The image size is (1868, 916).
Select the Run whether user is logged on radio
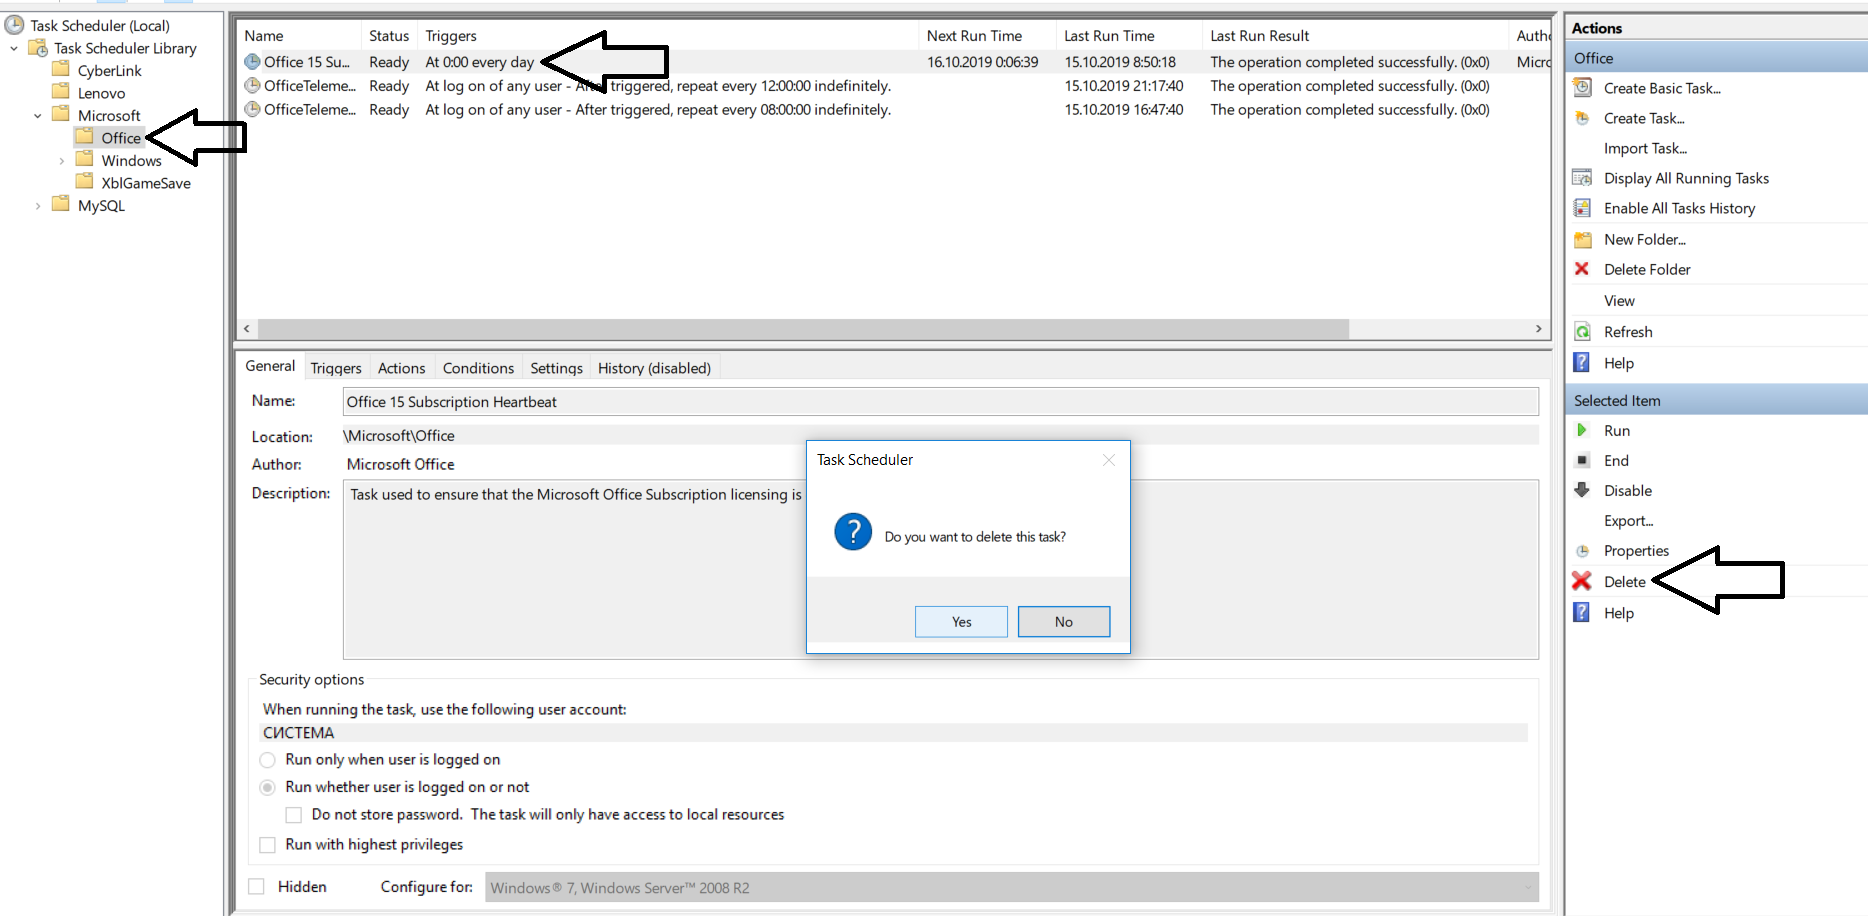268,787
